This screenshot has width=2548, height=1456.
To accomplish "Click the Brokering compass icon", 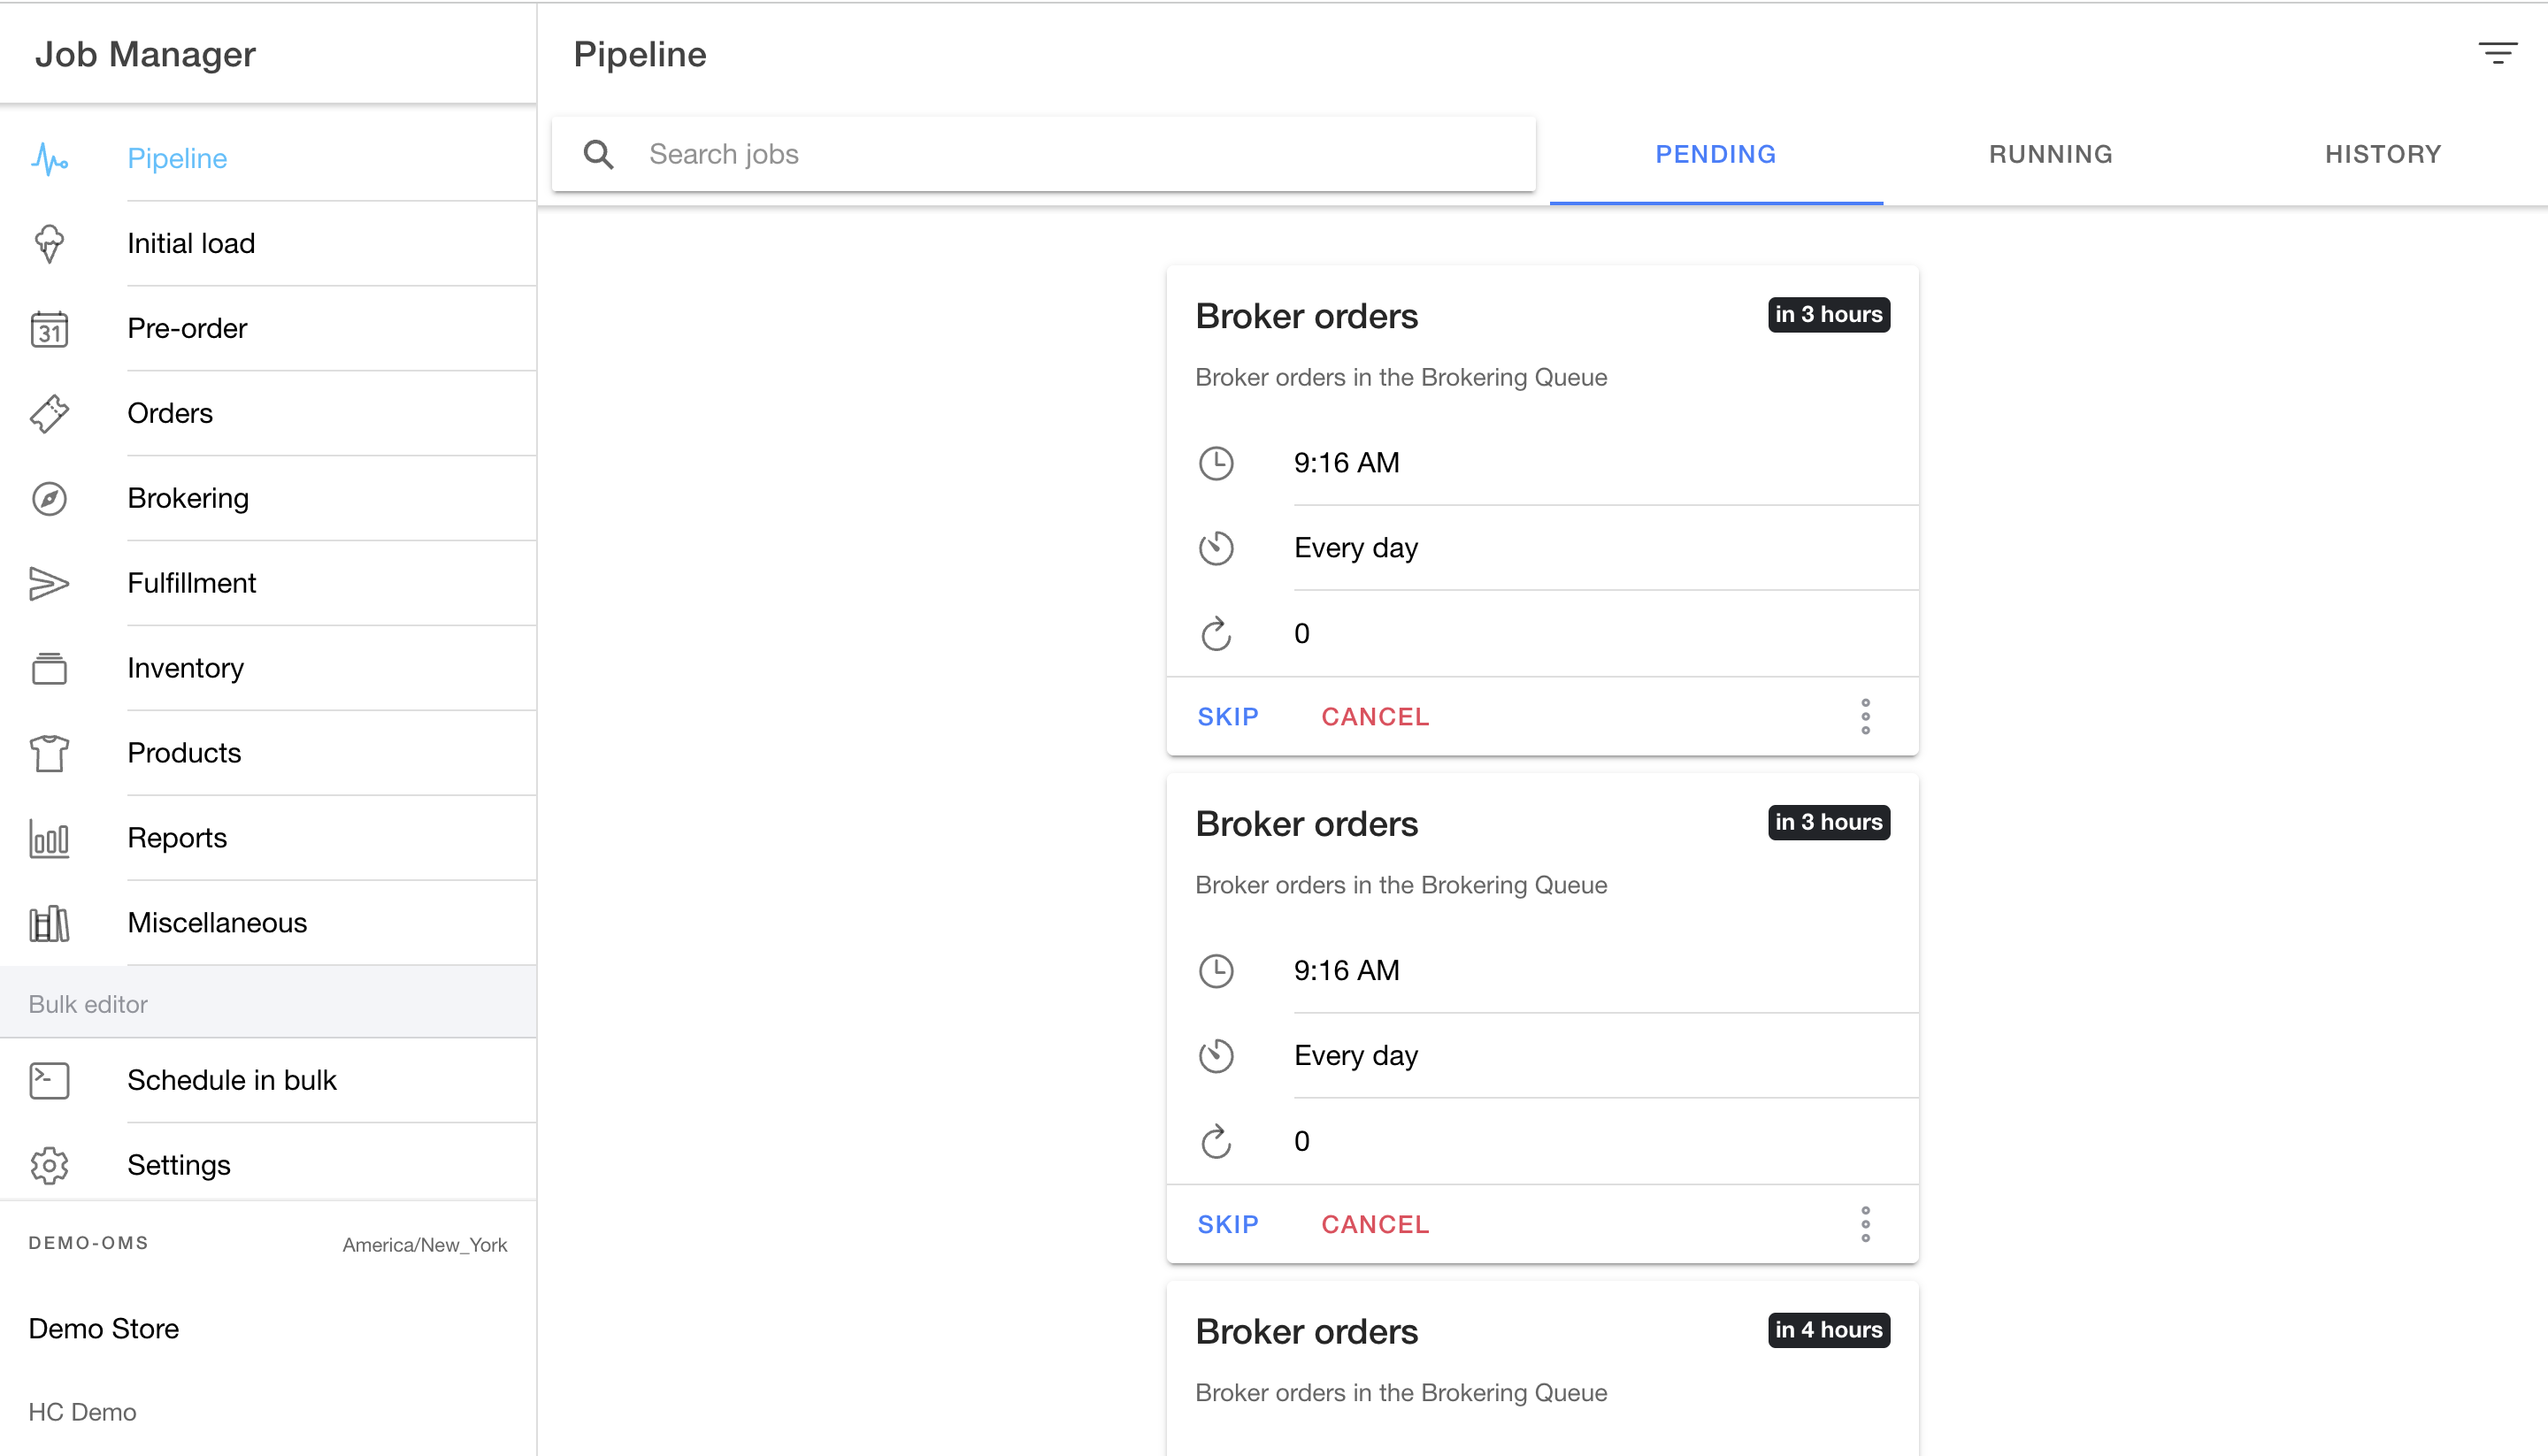I will click(x=49, y=498).
